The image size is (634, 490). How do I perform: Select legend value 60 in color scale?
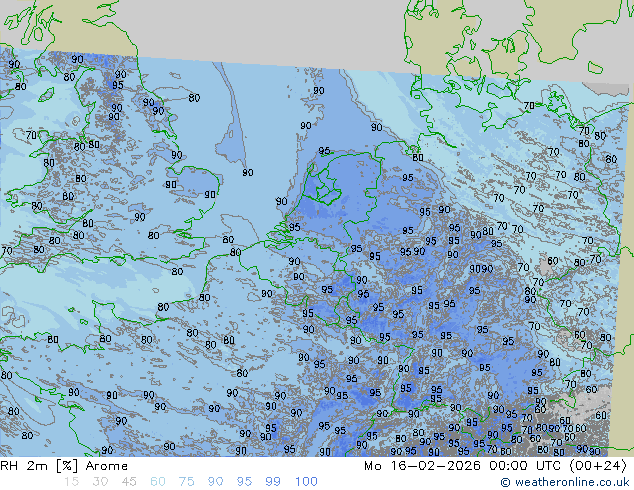158,482
